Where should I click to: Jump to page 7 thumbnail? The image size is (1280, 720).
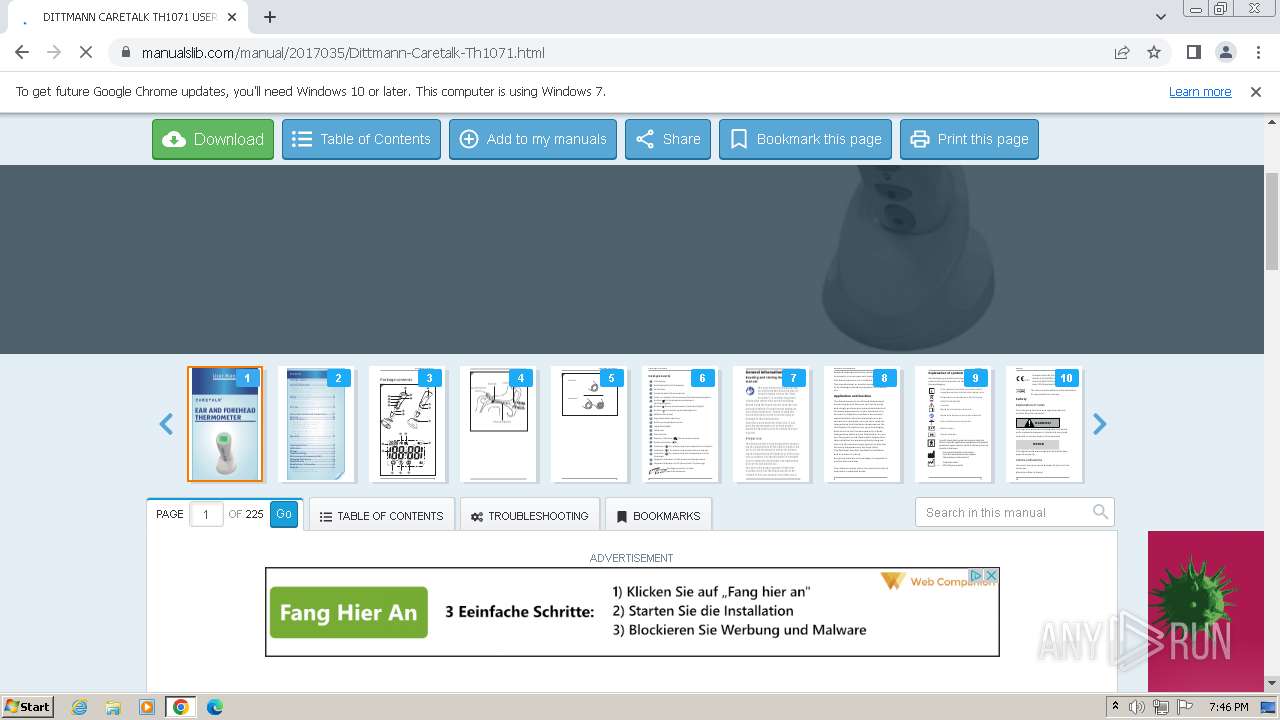771,424
